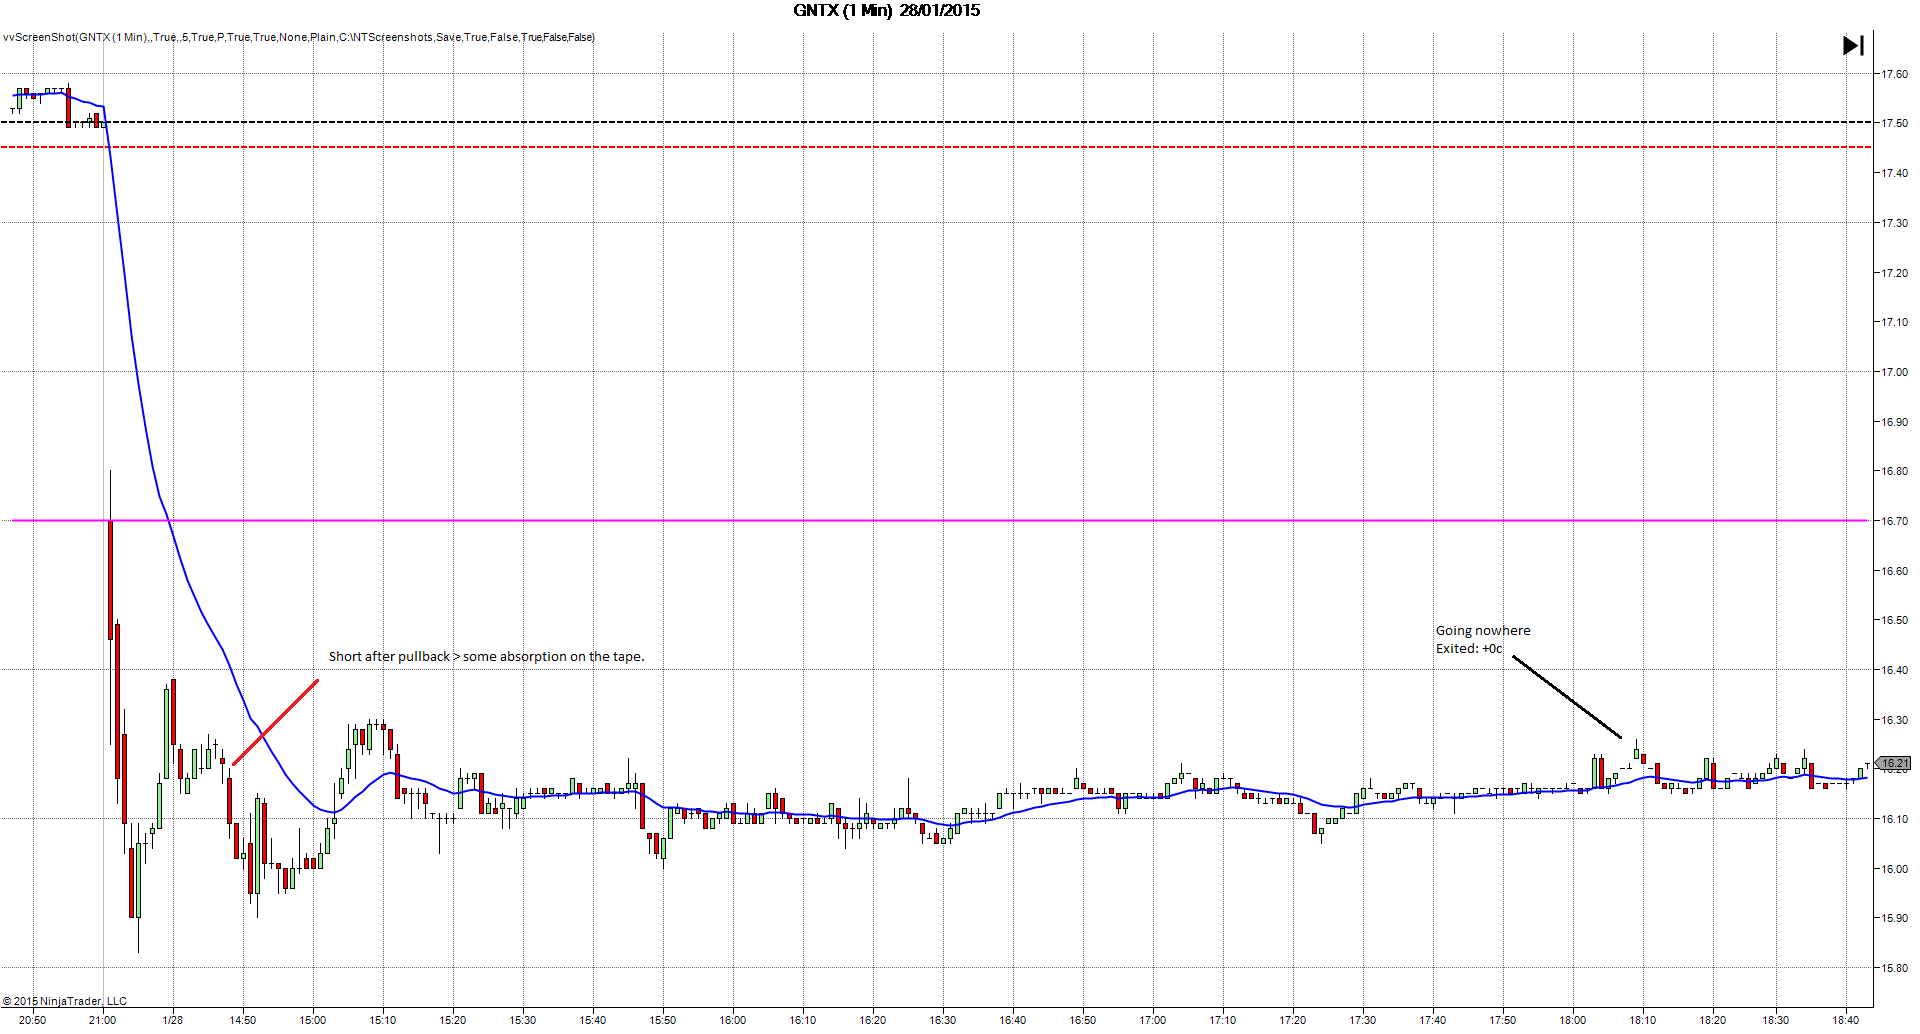Click the 17.20 price axis label
This screenshot has width=1920, height=1034.
click(1895, 273)
